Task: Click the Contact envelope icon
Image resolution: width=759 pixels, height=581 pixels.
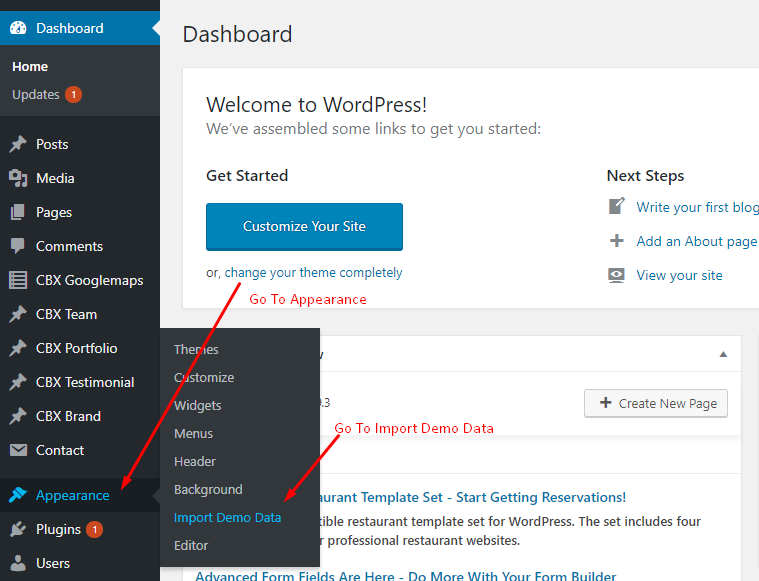Action: pyautogui.click(x=18, y=450)
